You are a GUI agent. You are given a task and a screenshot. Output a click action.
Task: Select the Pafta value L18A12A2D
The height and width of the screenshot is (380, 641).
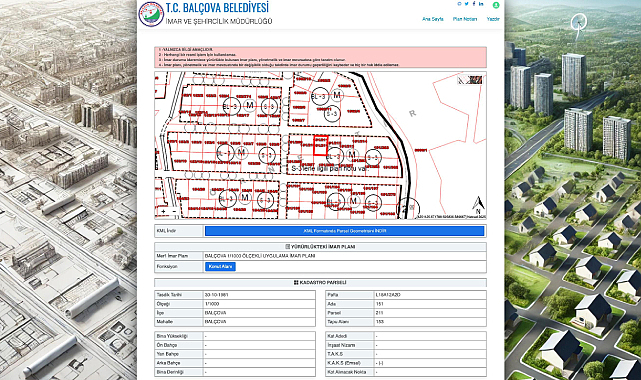[388, 295]
